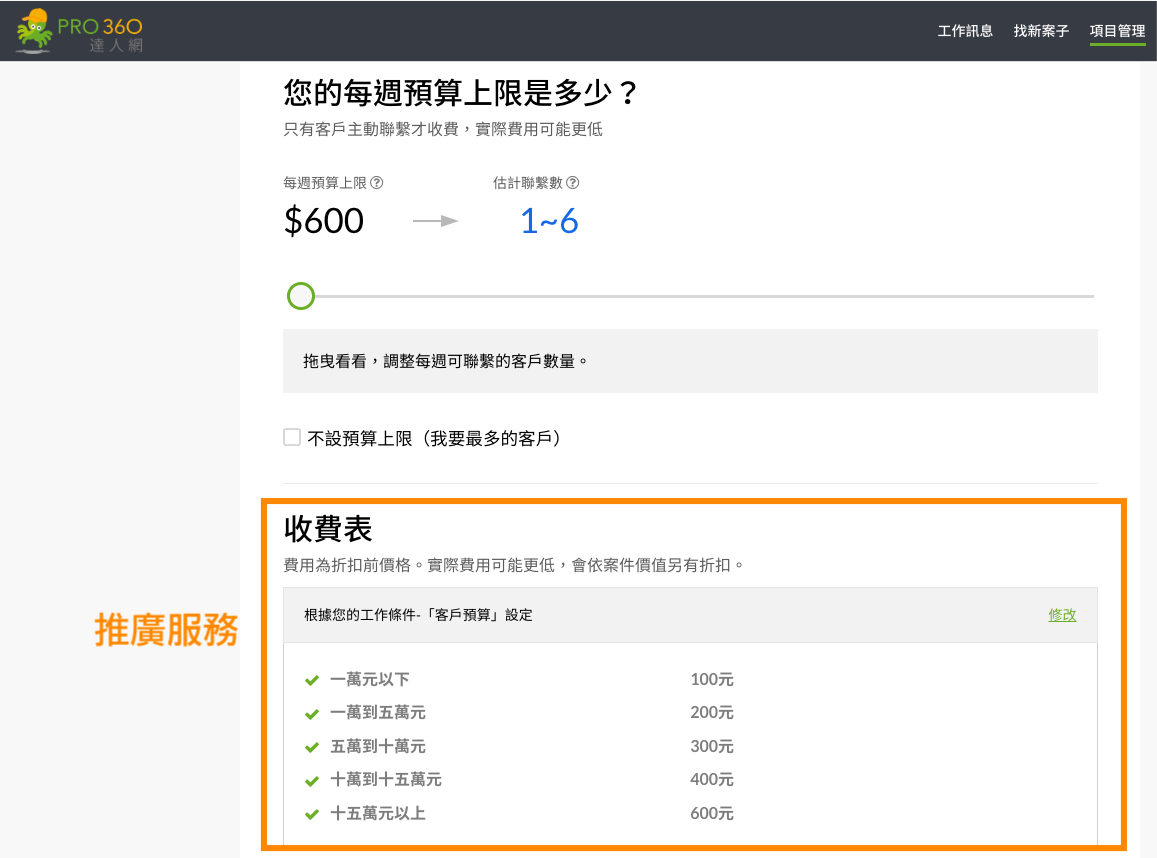Click help icon next to 每週預算上限
This screenshot has height=858, width=1157.
[377, 183]
